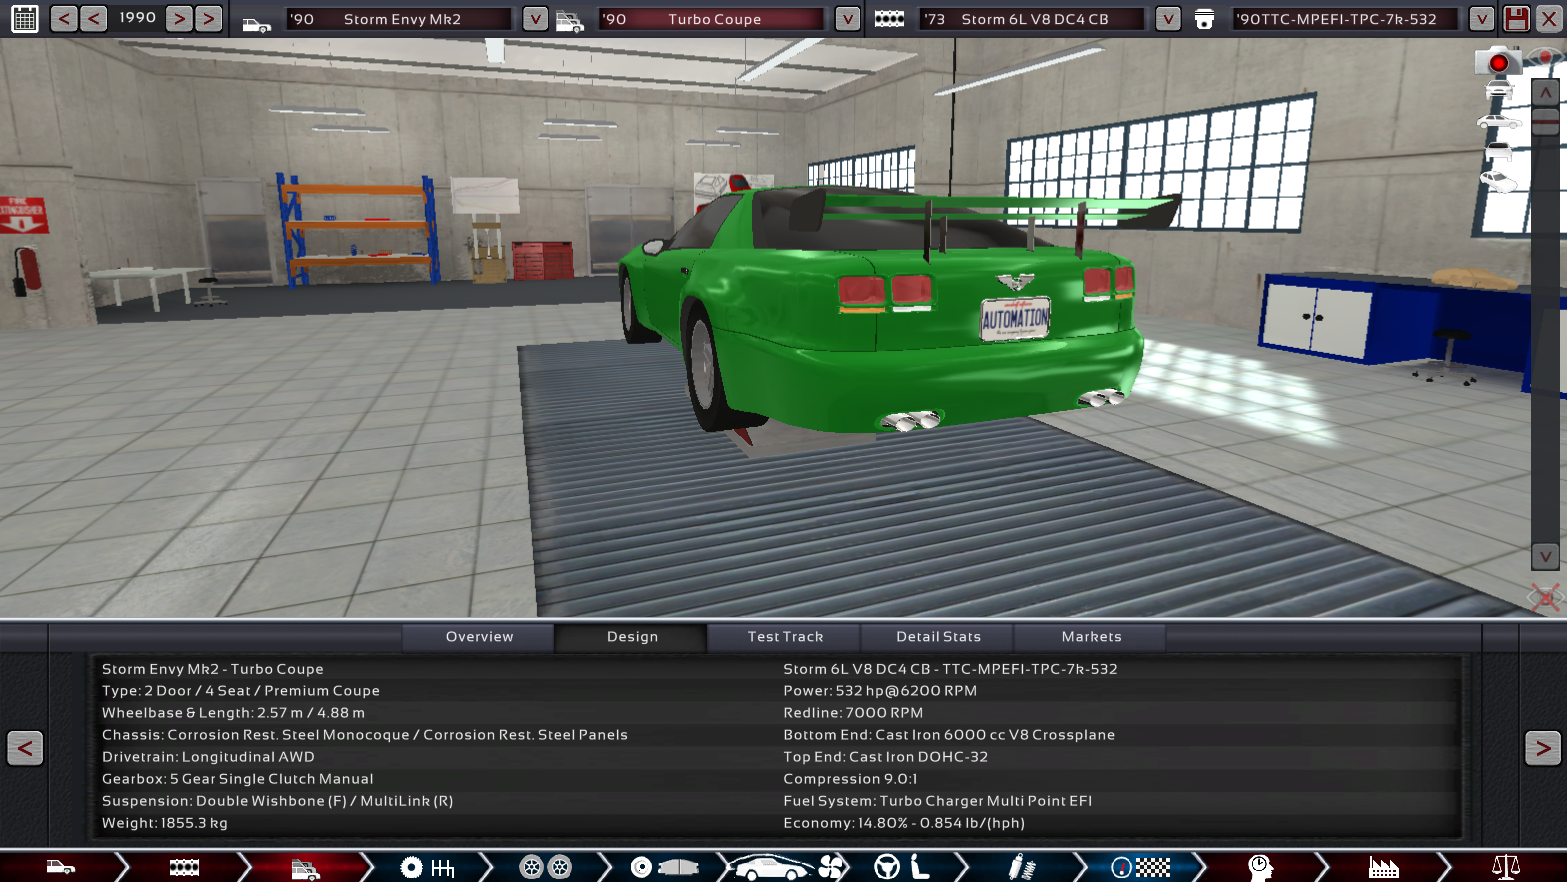This screenshot has width=1567, height=882.
Task: Switch to the side car camera view
Action: [x=1498, y=122]
